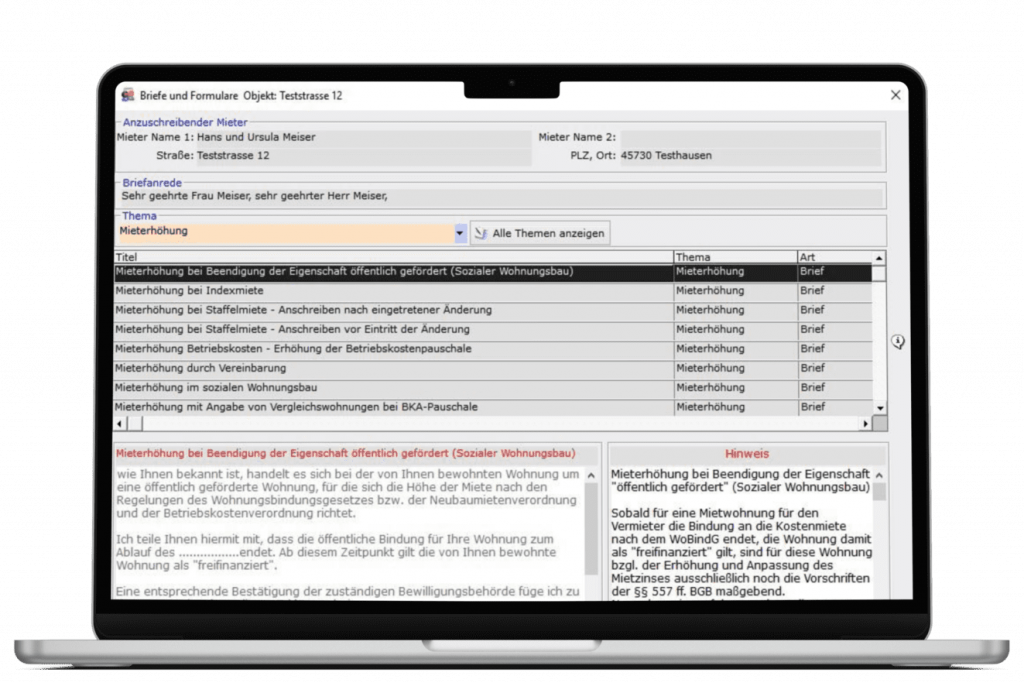
Task: Select row Mieterhöhung bei Beendigung der Eigenschaft
Action: point(493,272)
